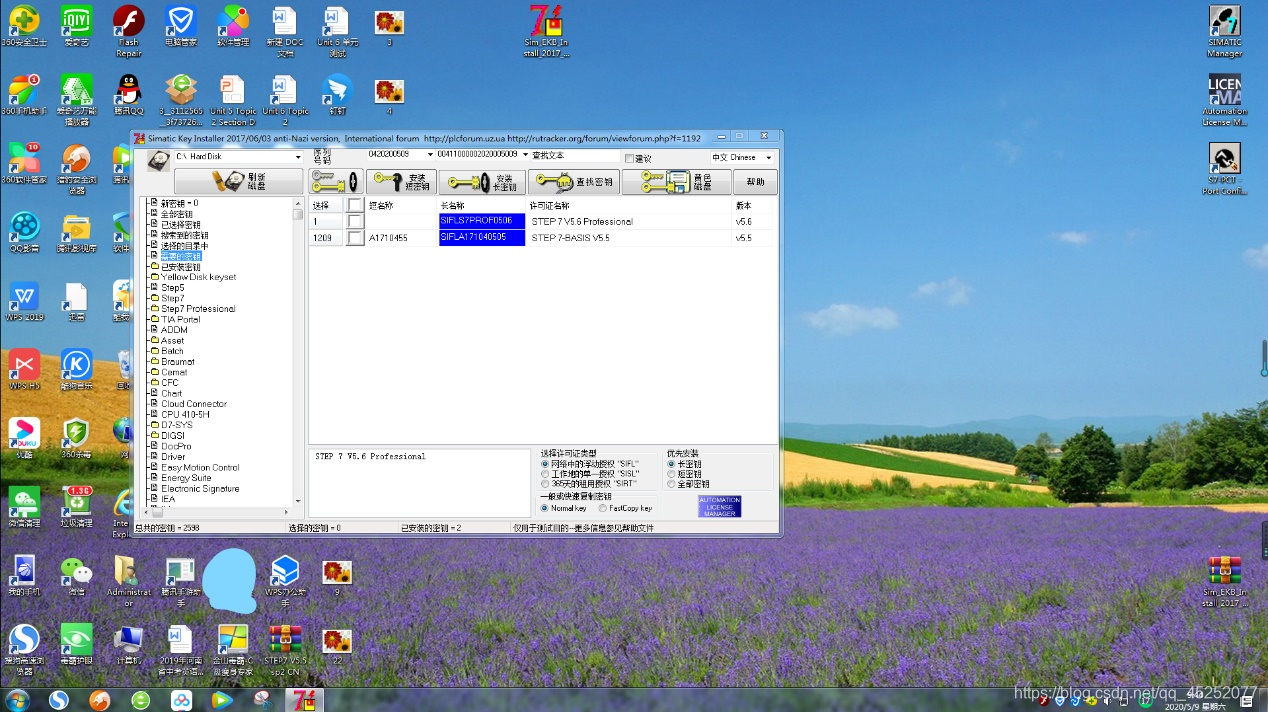Click blue cell SIFLS7PROF0506

[482, 221]
